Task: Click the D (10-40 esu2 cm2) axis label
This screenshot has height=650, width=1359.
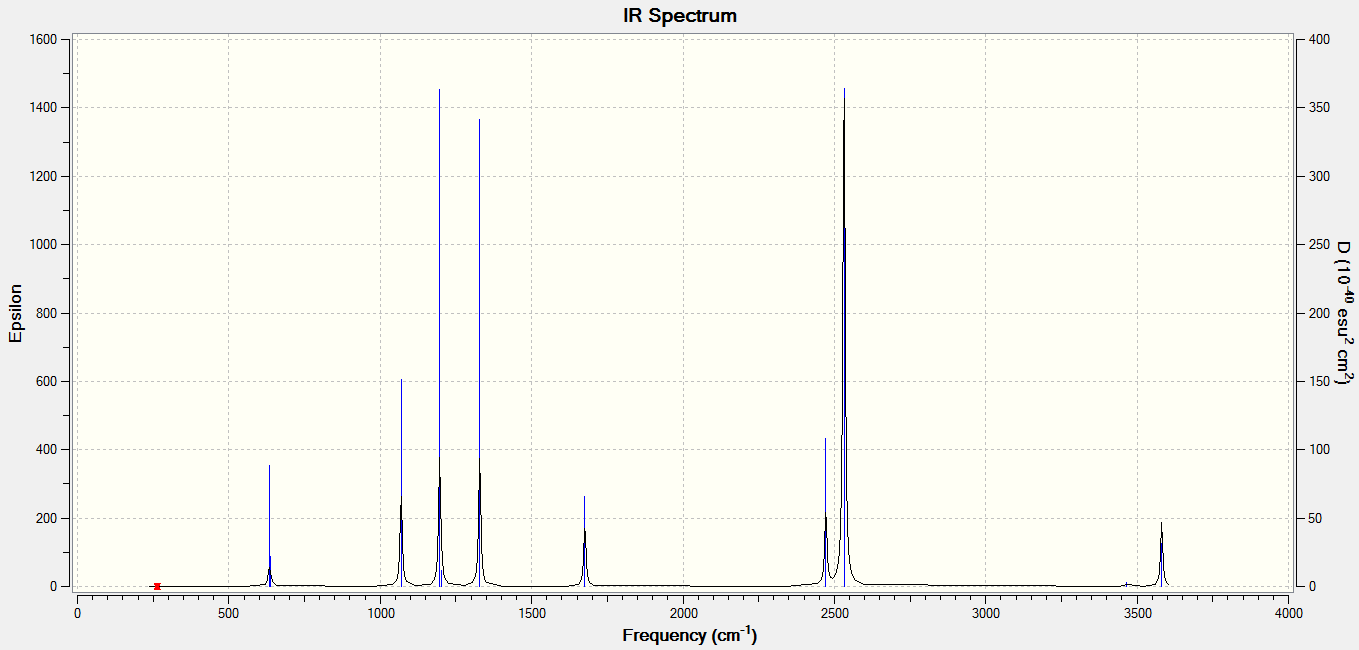Action: click(x=1344, y=313)
